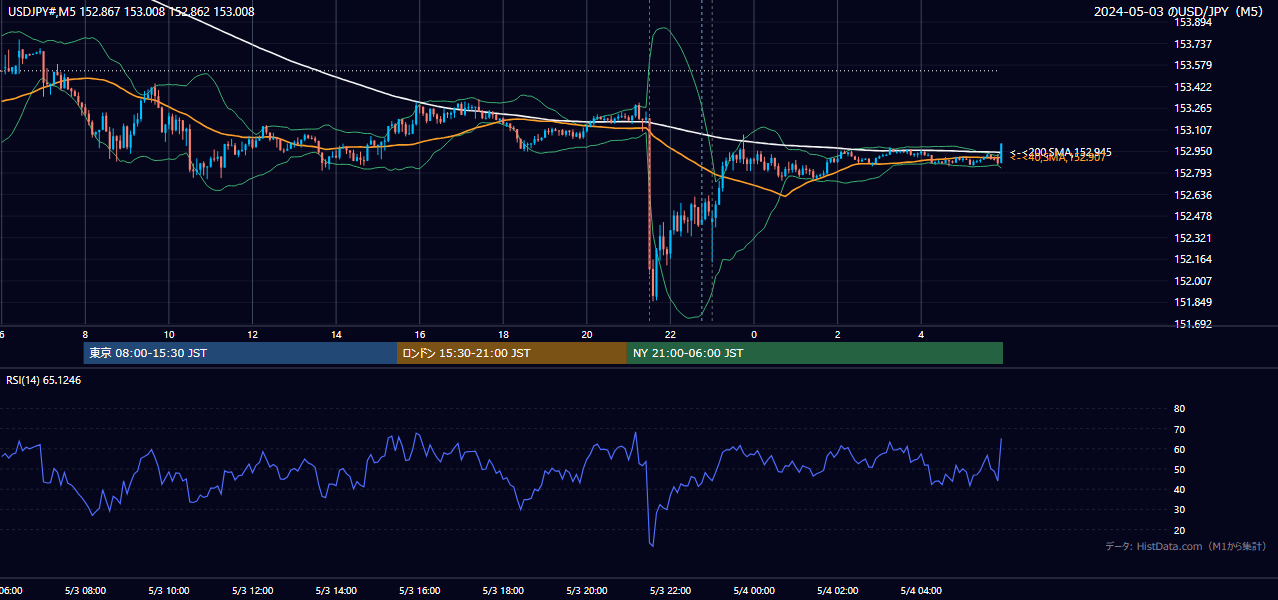Click price axis value 152.478
The height and width of the screenshot is (600, 1278).
coord(1192,216)
